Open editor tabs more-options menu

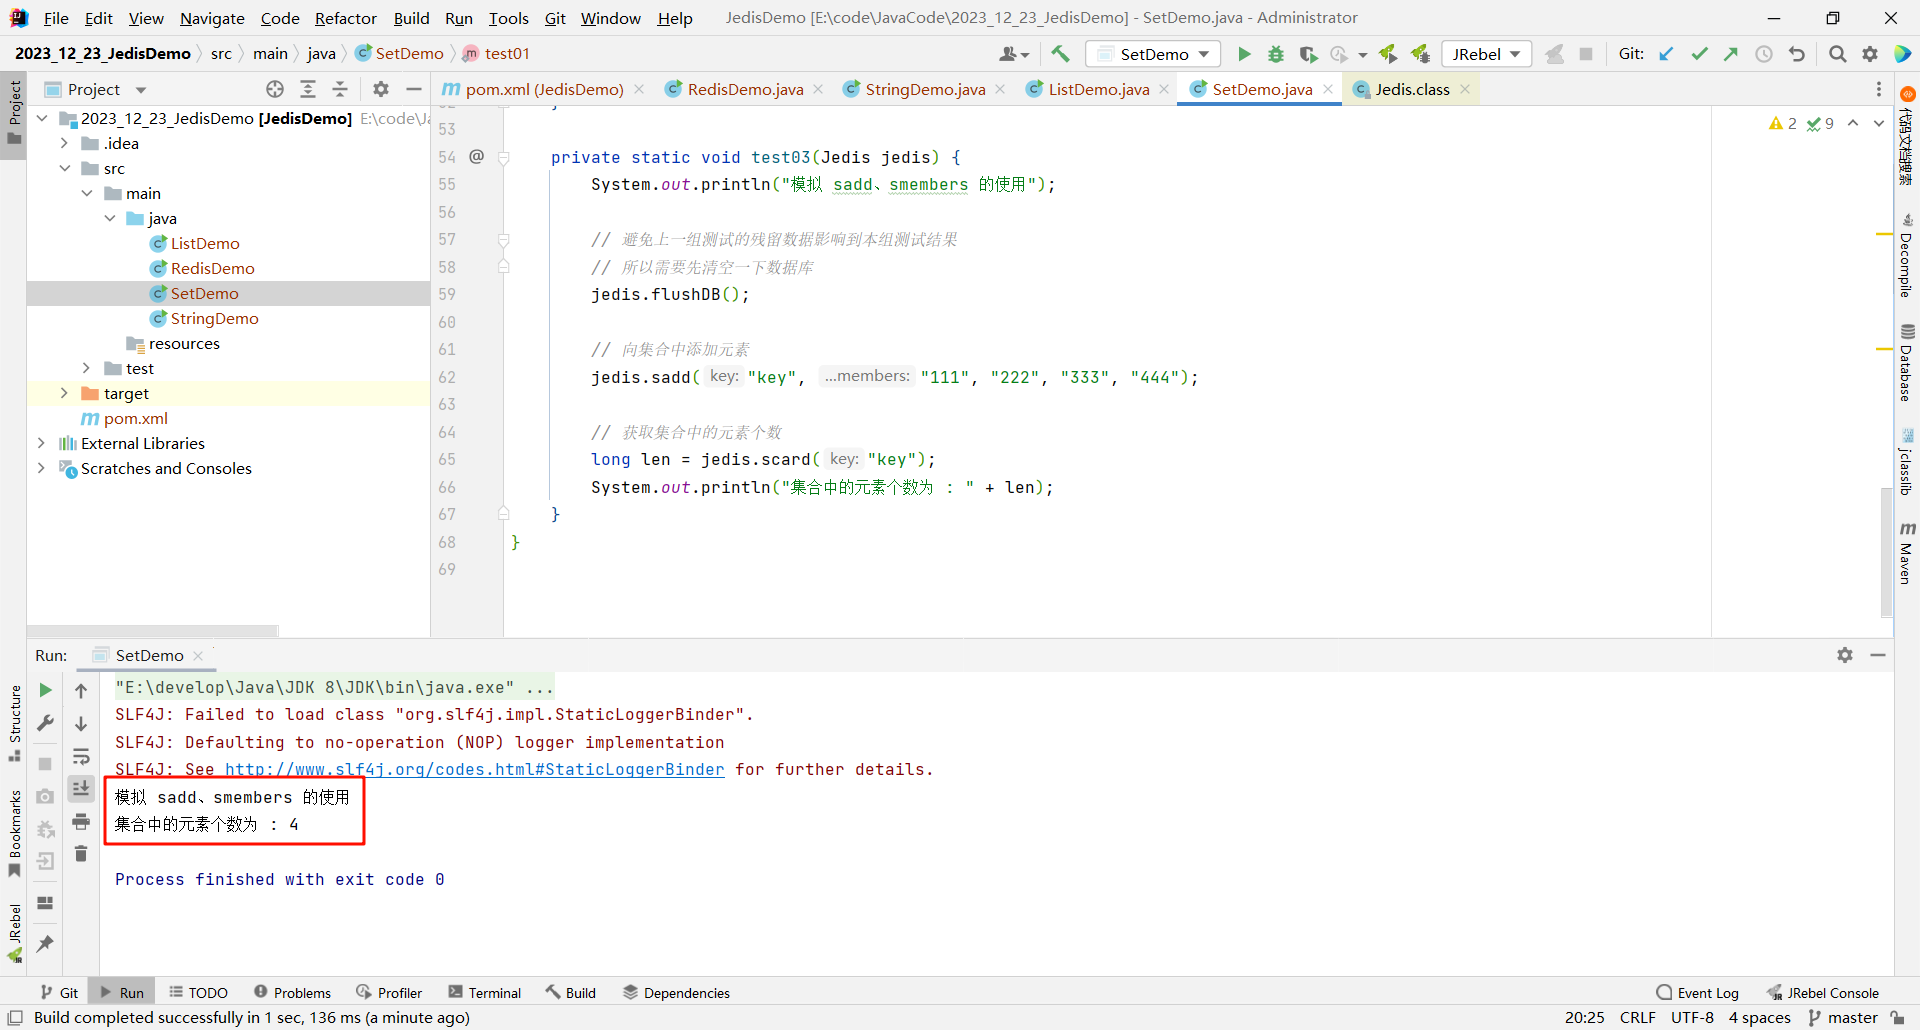(x=1878, y=89)
